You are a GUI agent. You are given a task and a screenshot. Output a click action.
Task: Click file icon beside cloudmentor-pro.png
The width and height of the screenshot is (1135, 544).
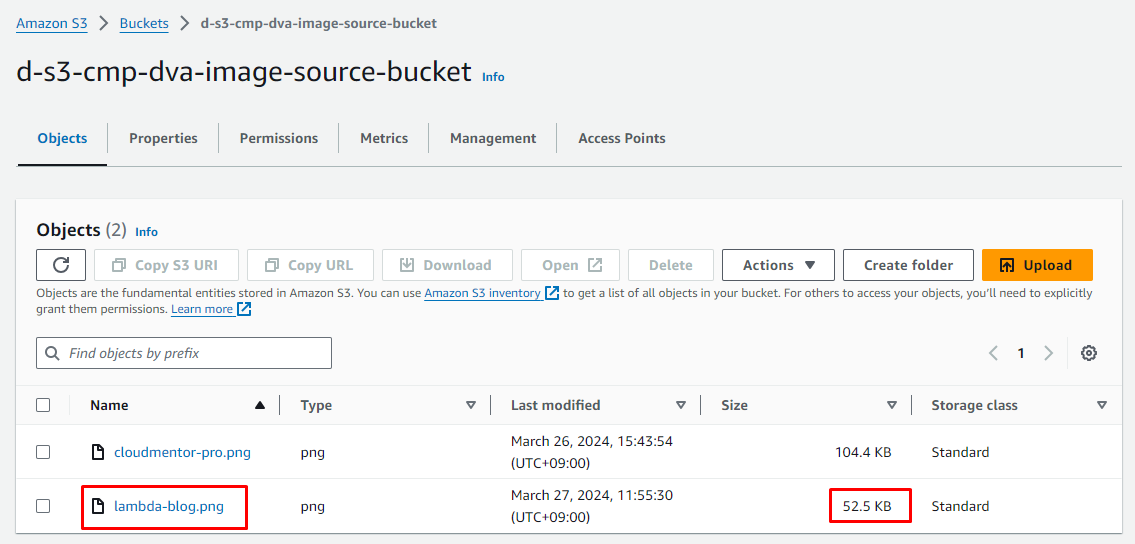coord(98,452)
